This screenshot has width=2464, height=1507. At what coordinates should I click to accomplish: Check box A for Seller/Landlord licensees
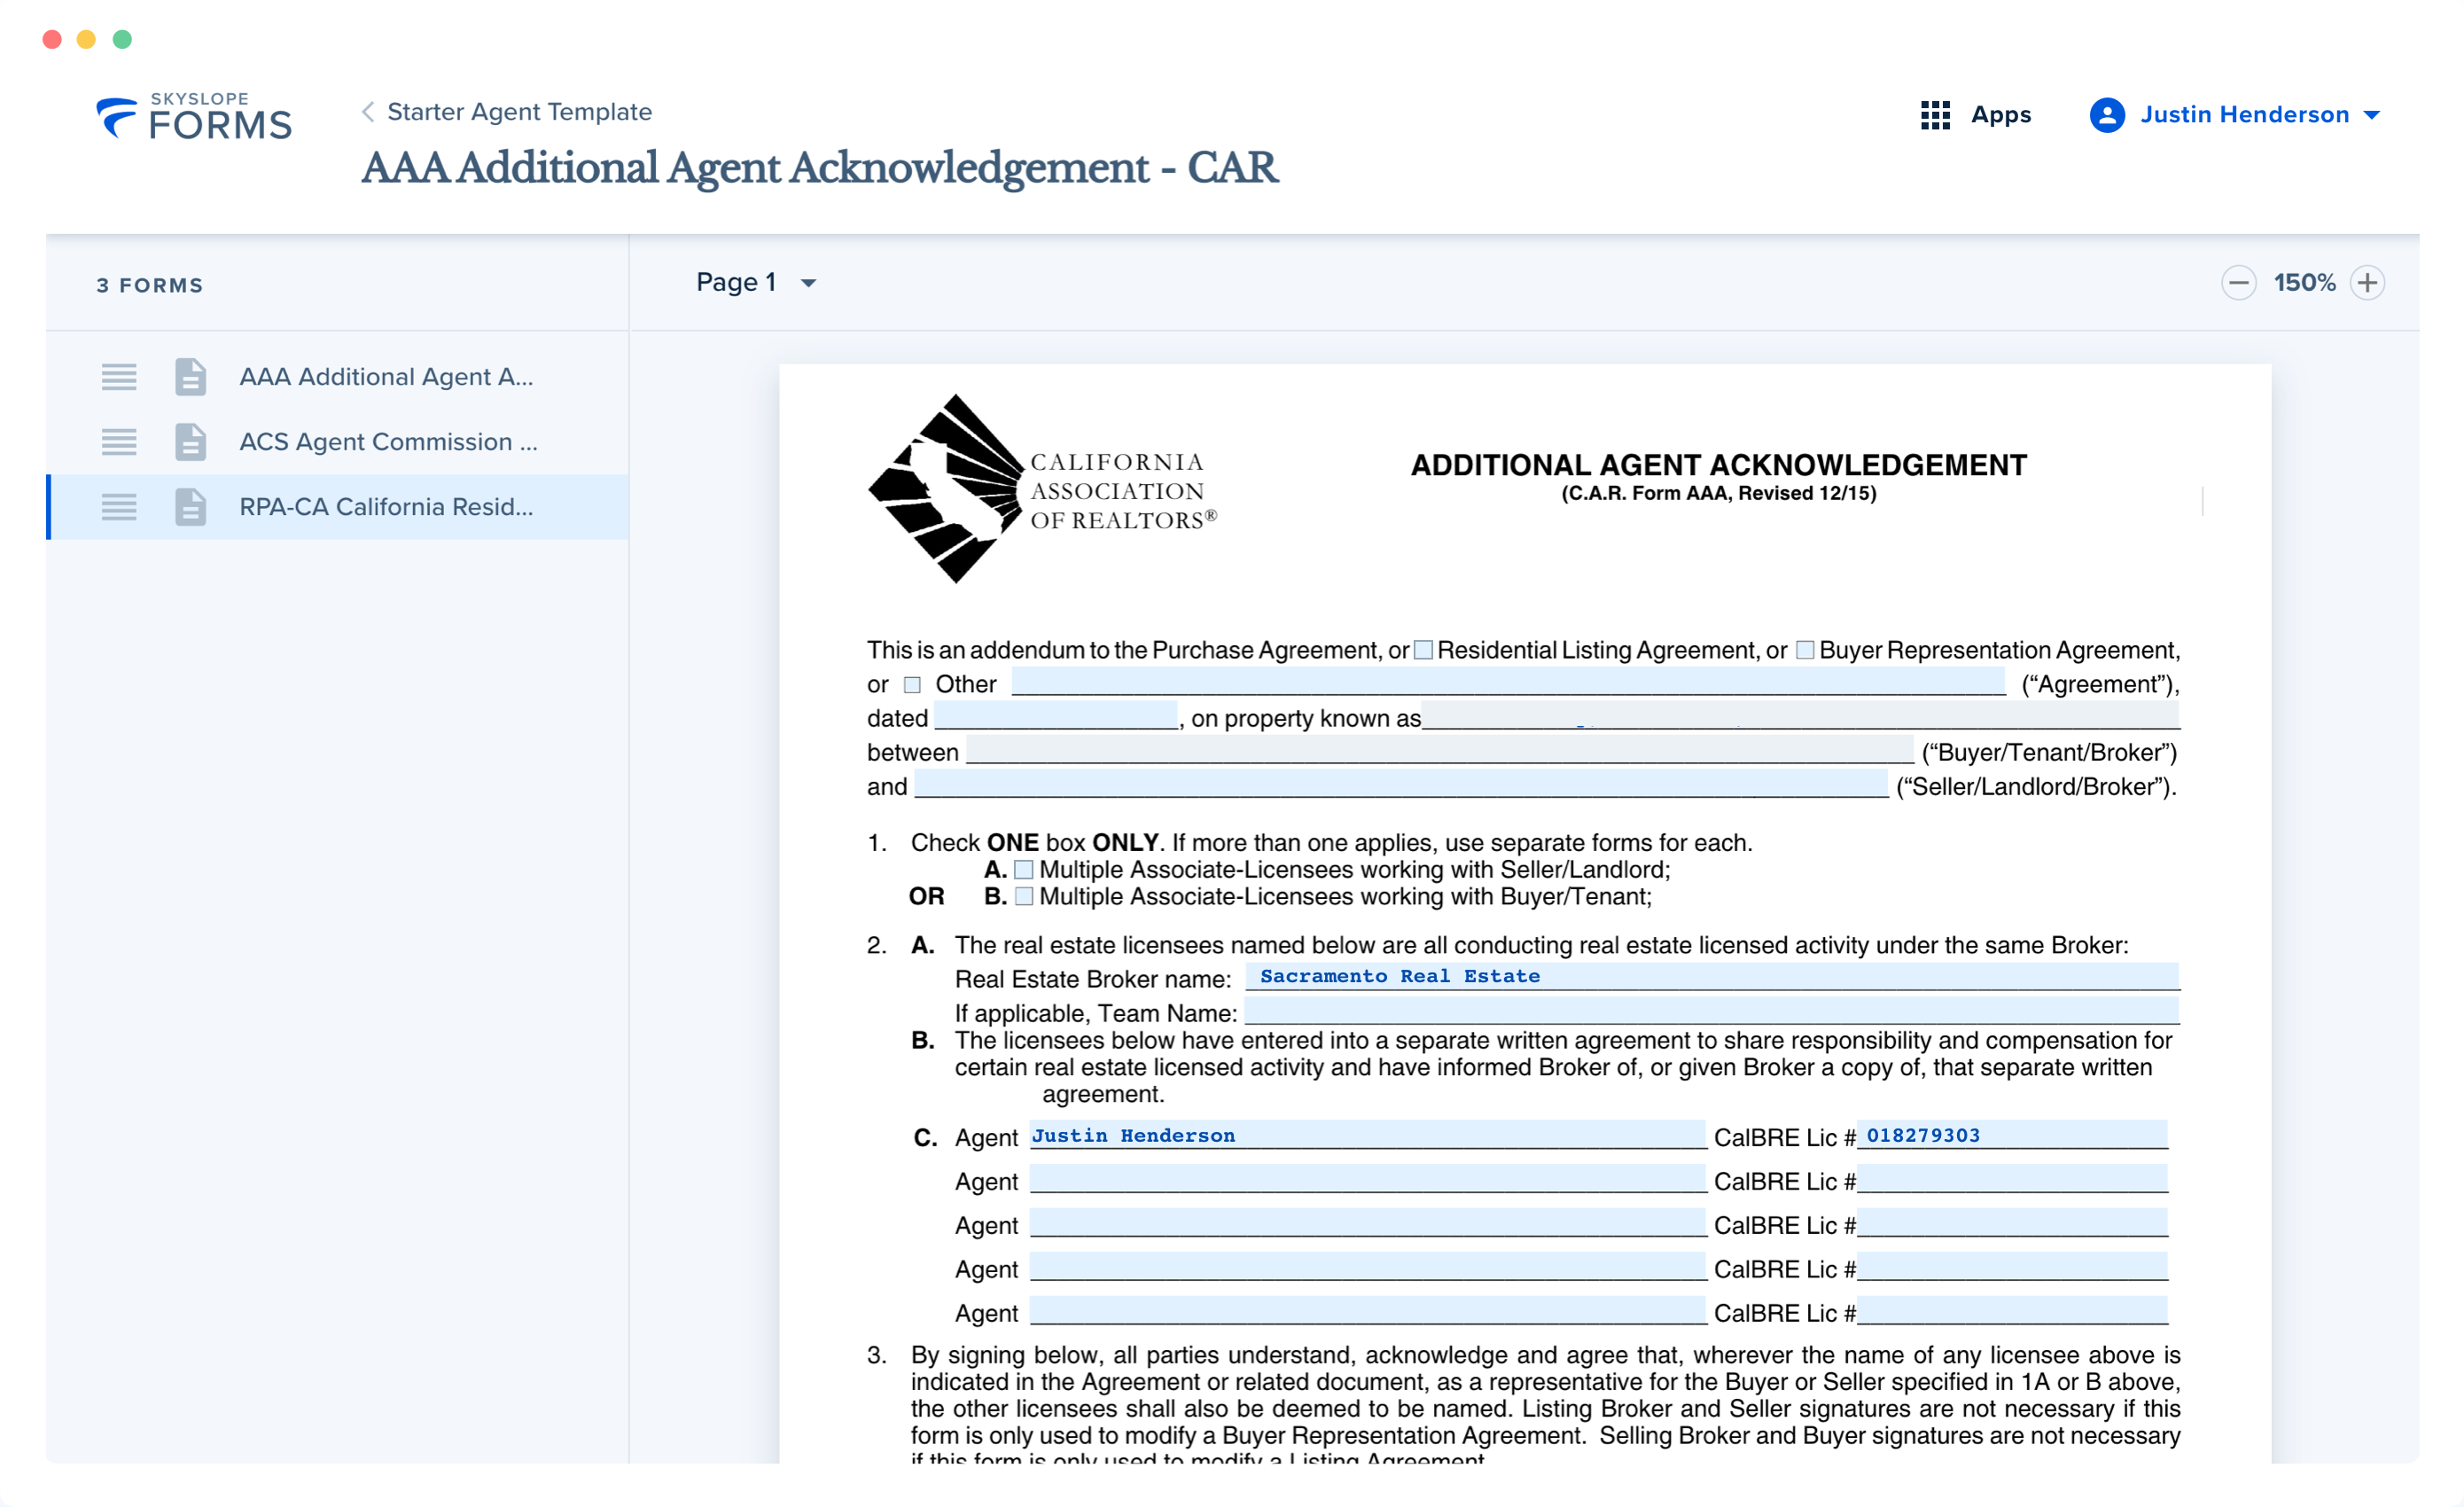(x=1023, y=870)
